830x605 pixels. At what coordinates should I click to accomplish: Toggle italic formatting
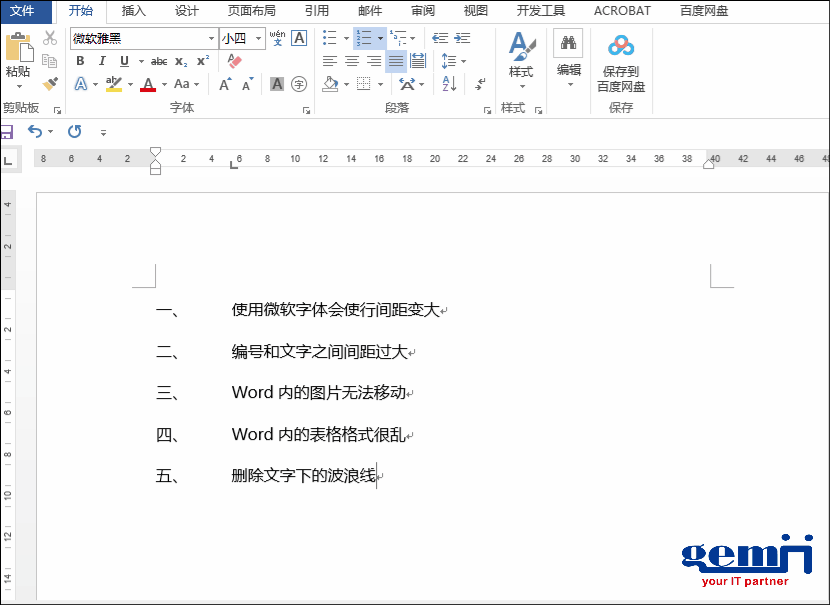point(101,59)
